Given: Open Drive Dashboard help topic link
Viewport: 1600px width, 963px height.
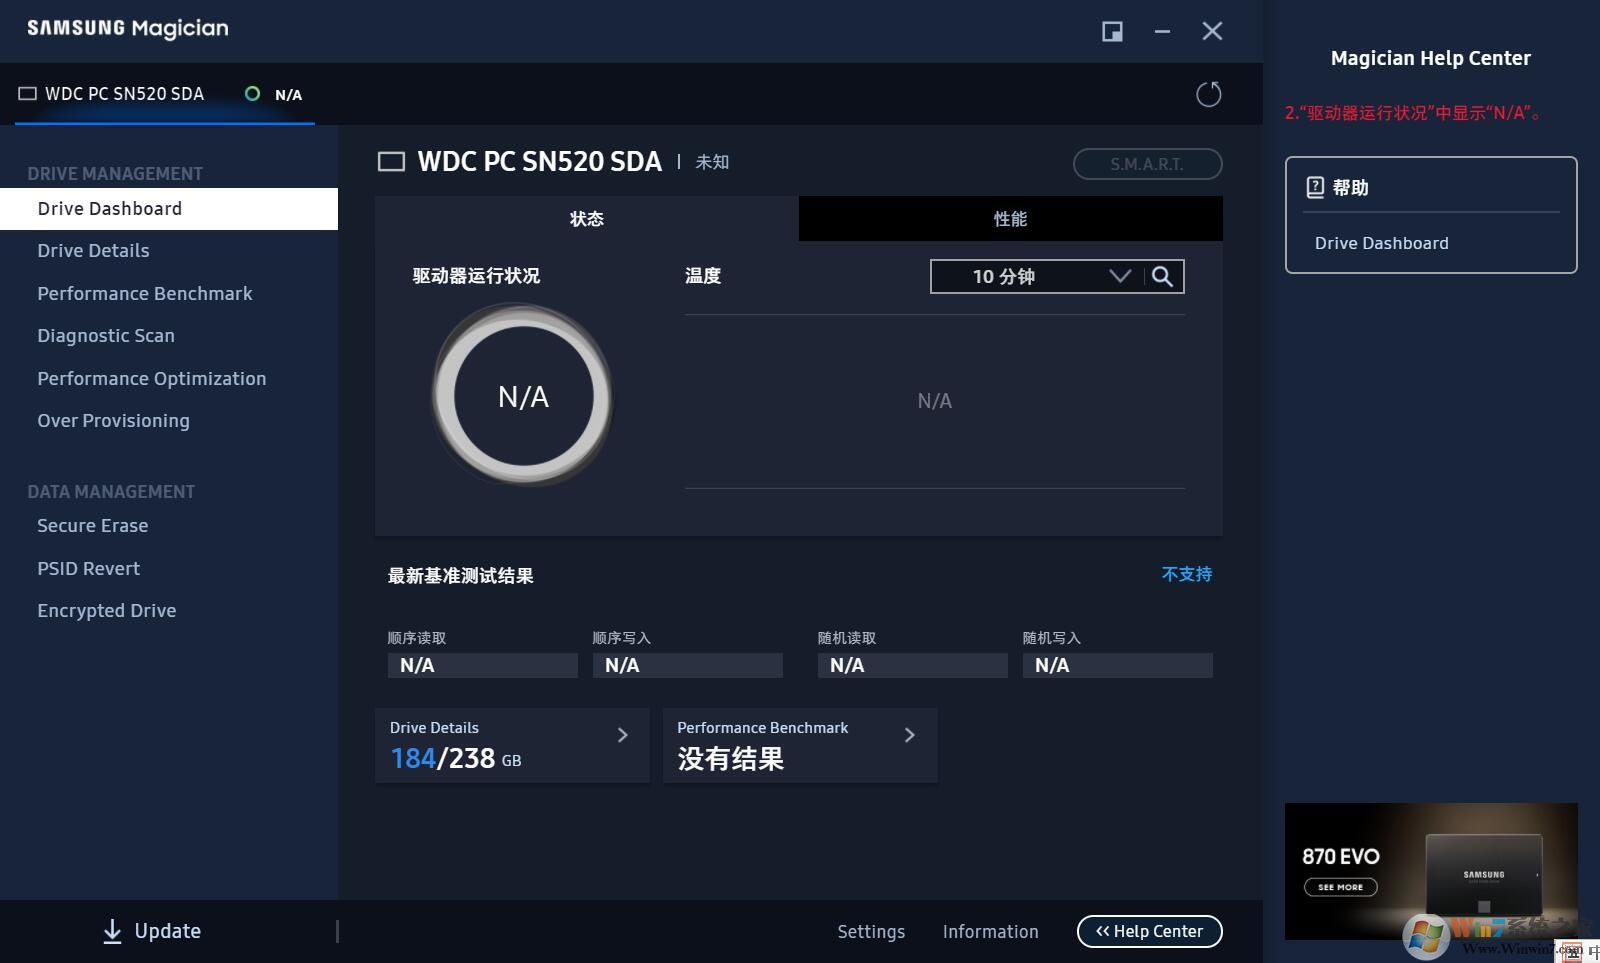Looking at the screenshot, I should point(1382,243).
